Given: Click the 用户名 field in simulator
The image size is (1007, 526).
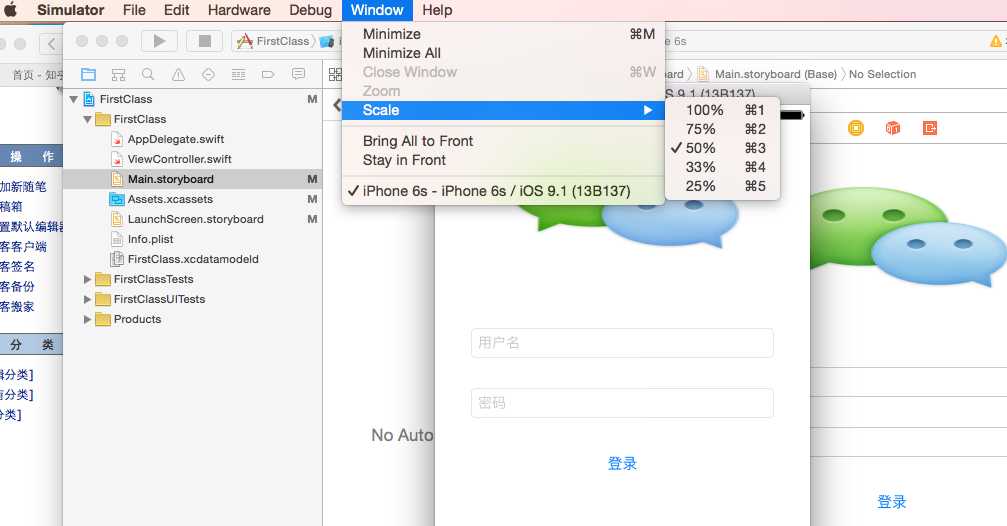Looking at the screenshot, I should (622, 343).
